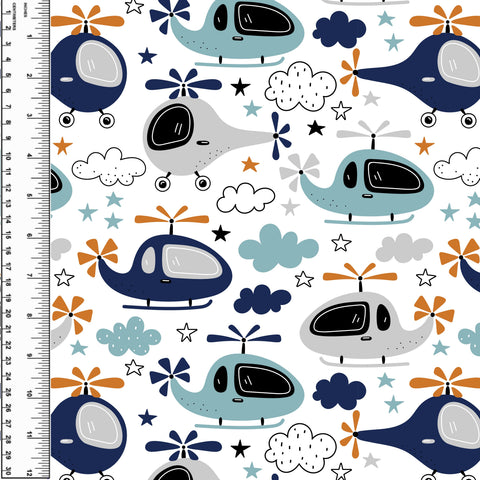Image resolution: width=480 pixels, height=480 pixels.
Task: Click the large teal solid cloud
Action: click(x=279, y=247)
